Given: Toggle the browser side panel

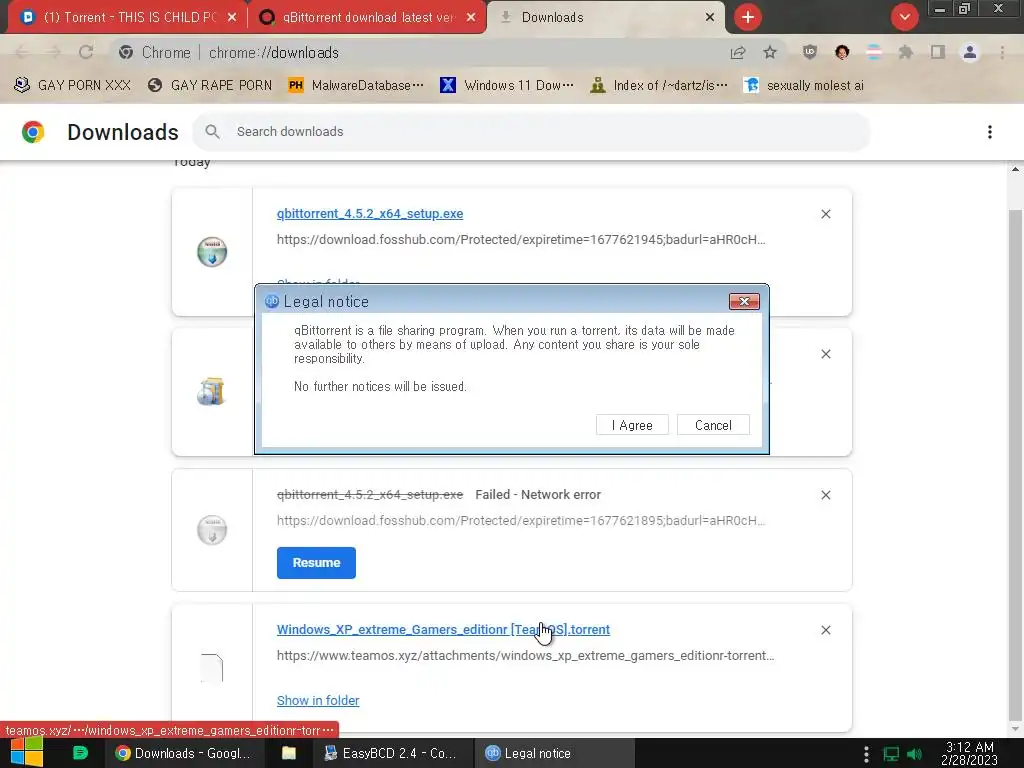Looking at the screenshot, I should pyautogui.click(x=938, y=52).
